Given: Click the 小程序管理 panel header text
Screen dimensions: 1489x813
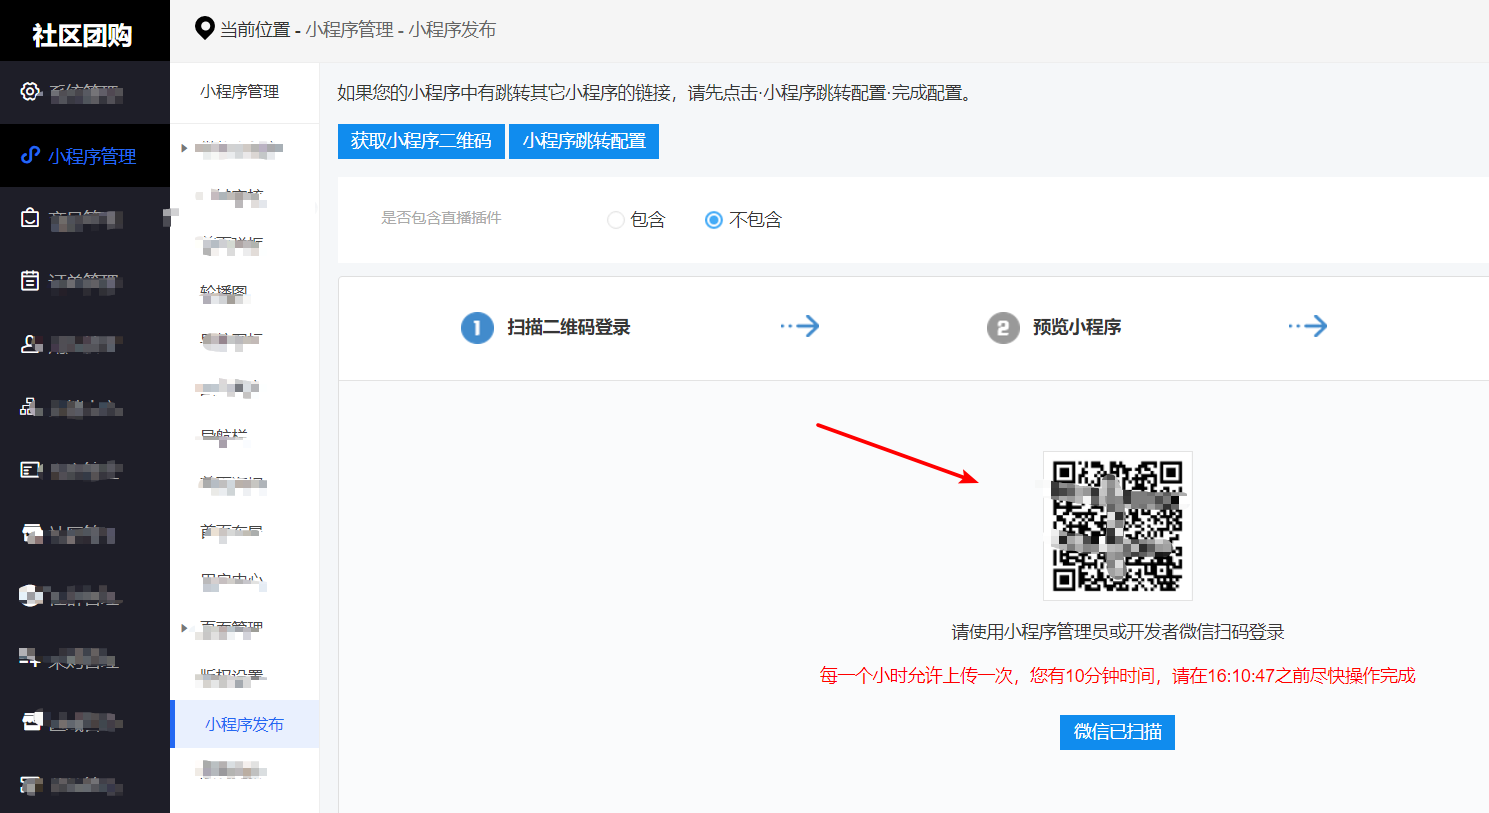Looking at the screenshot, I should [240, 91].
